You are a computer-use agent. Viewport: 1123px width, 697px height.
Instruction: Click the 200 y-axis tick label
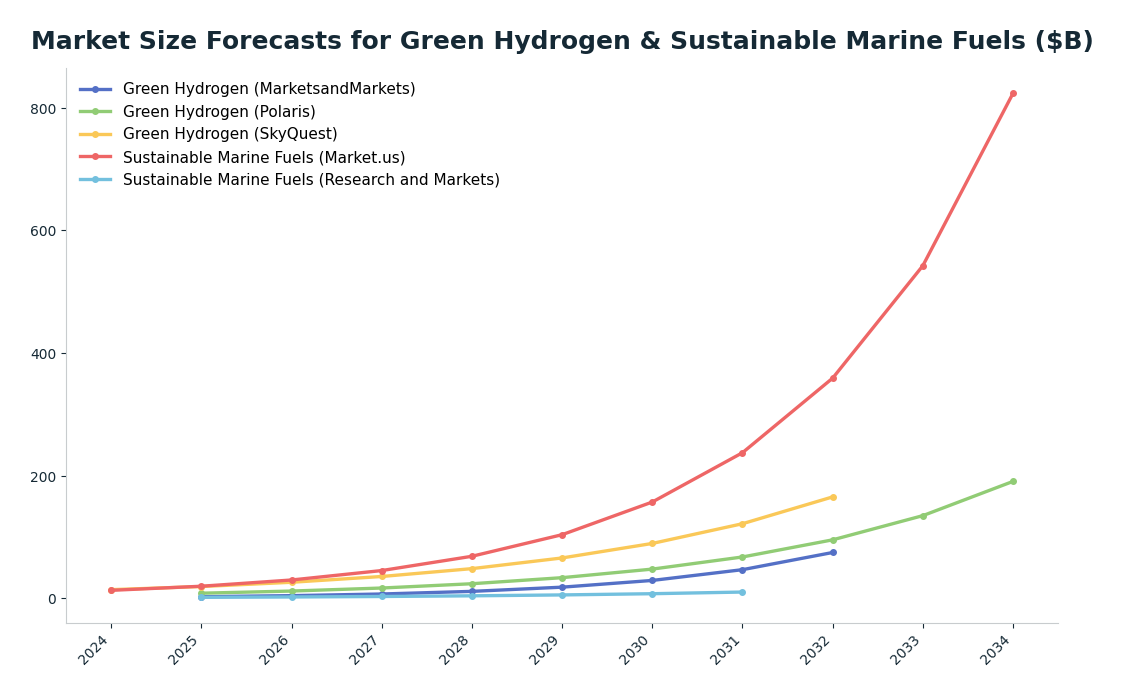point(43,476)
